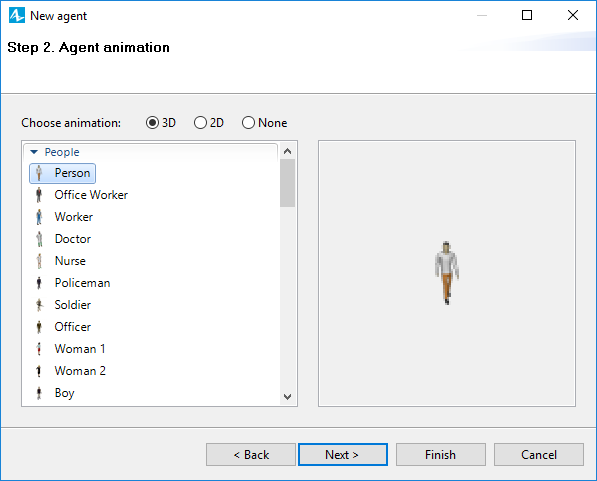
Task: Select the Woman 1 figure icon
Action: [x=39, y=349]
